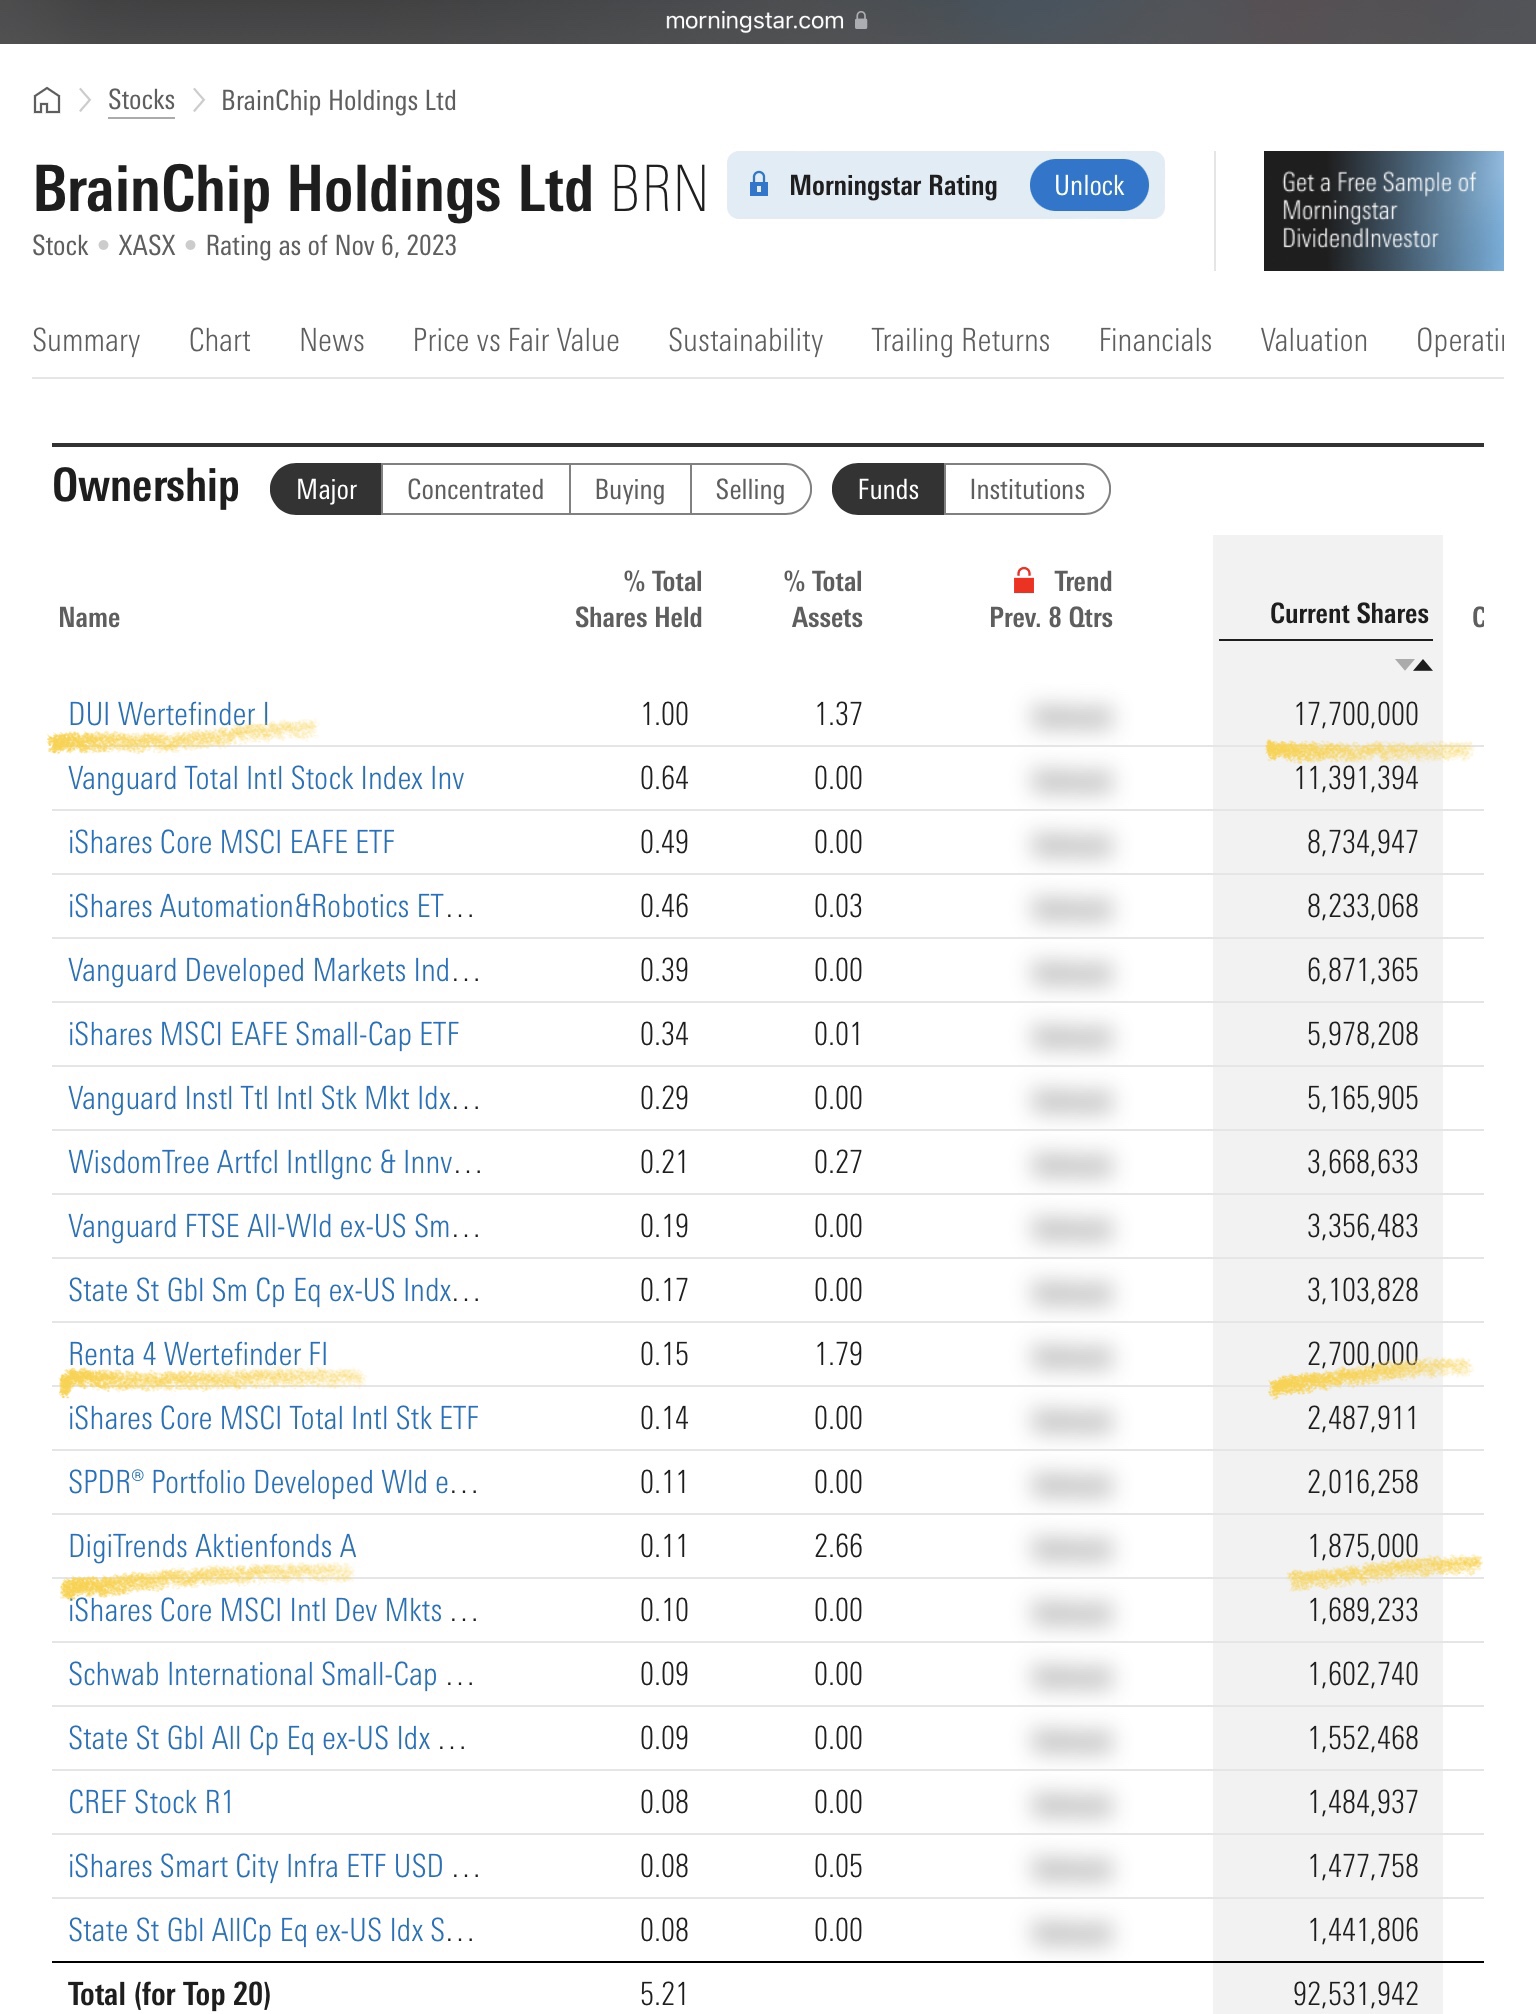Image resolution: width=1536 pixels, height=2014 pixels.
Task: Click the sort arrows under Current Shares
Action: pos(1414,665)
